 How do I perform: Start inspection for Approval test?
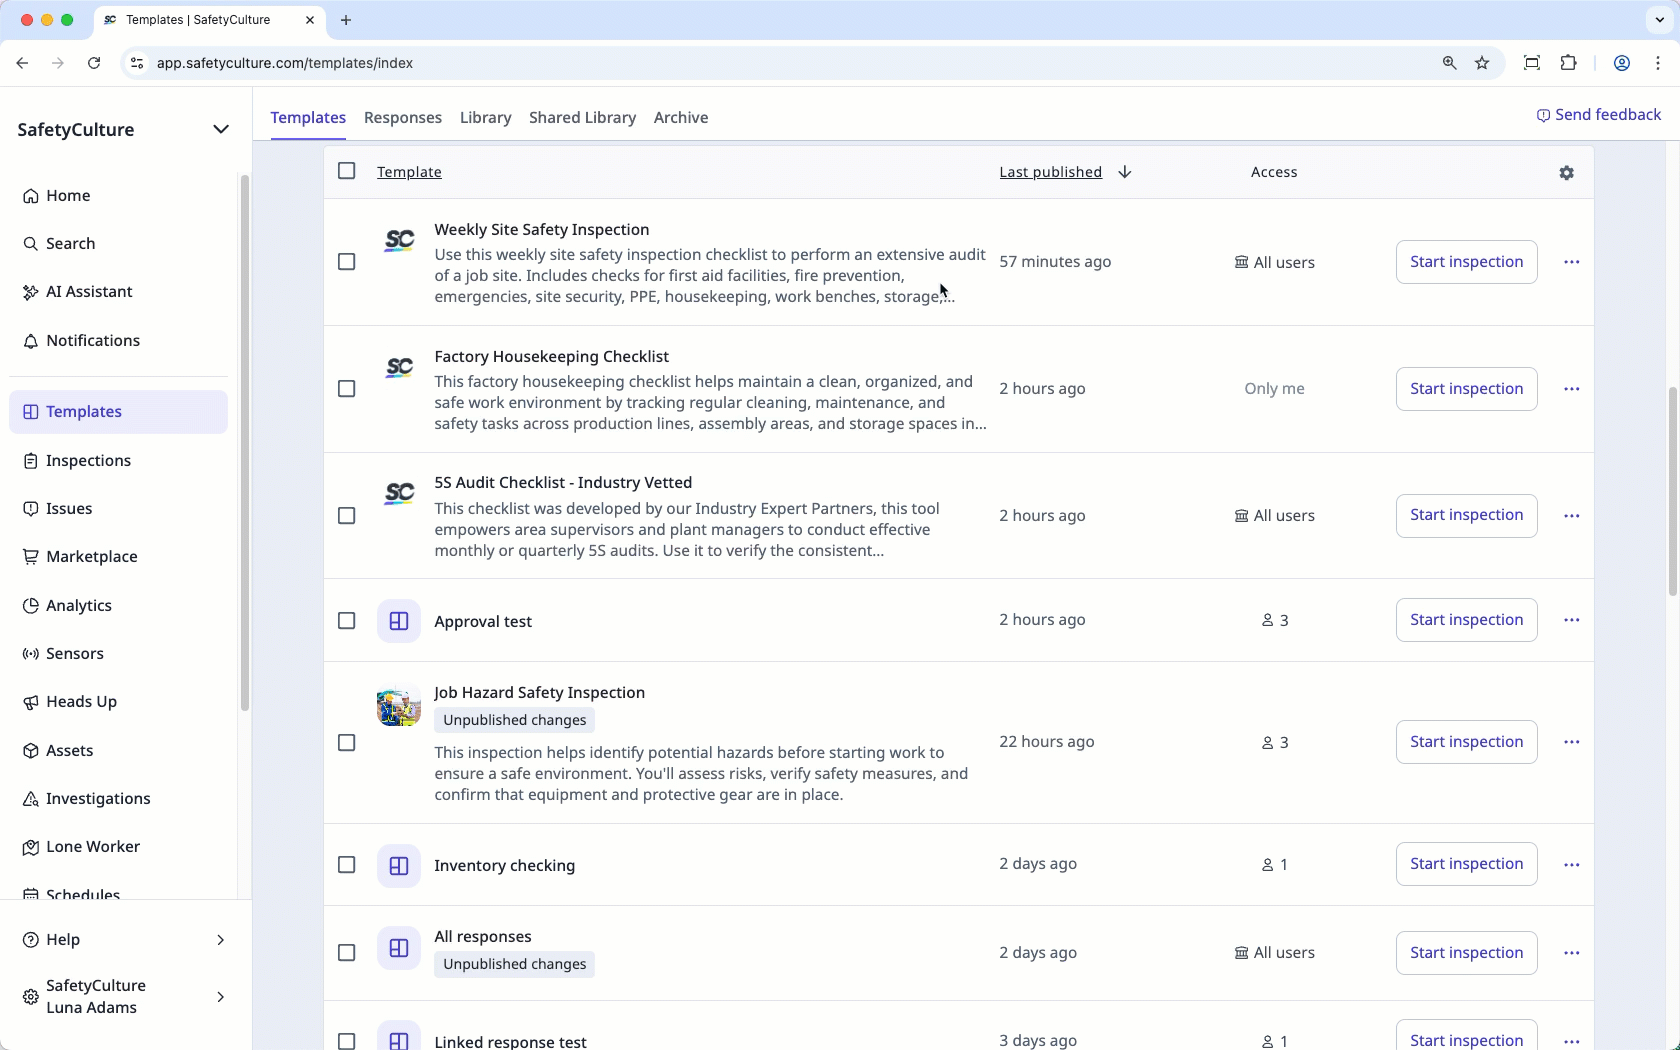coord(1466,620)
